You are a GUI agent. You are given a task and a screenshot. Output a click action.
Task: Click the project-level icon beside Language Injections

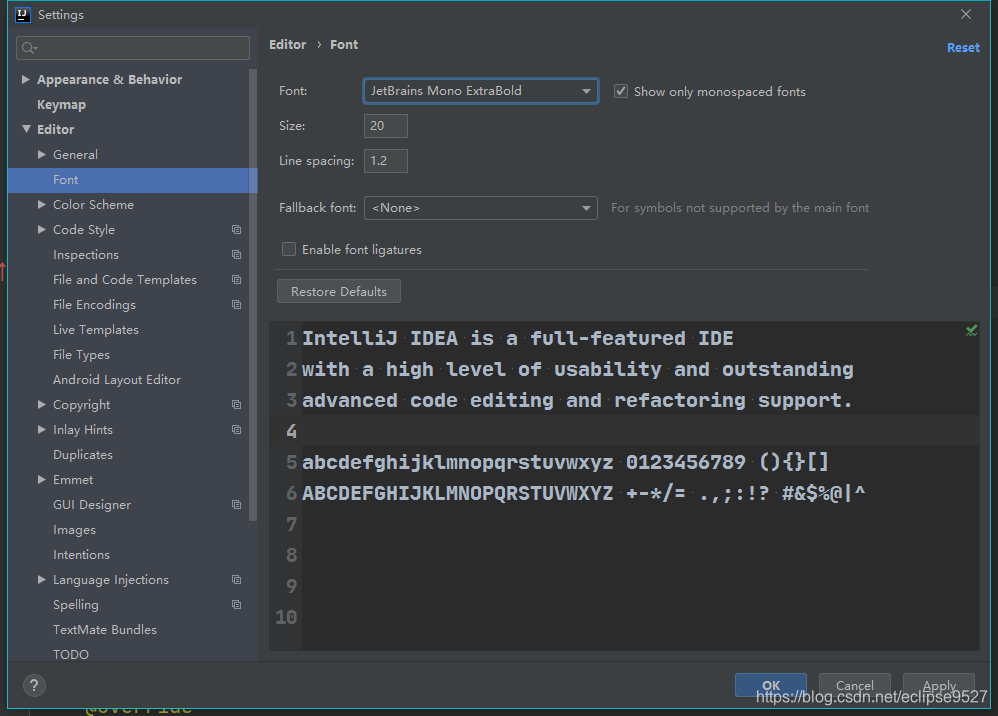click(x=237, y=580)
